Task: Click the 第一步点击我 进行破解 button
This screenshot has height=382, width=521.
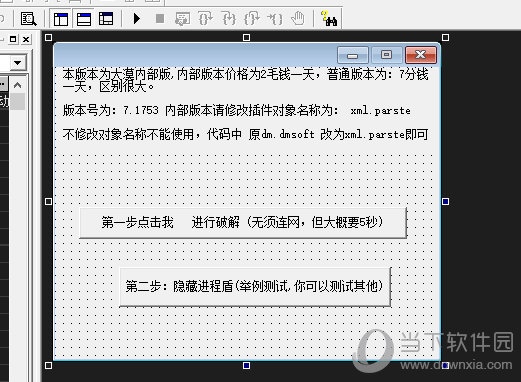Action: pyautogui.click(x=243, y=222)
